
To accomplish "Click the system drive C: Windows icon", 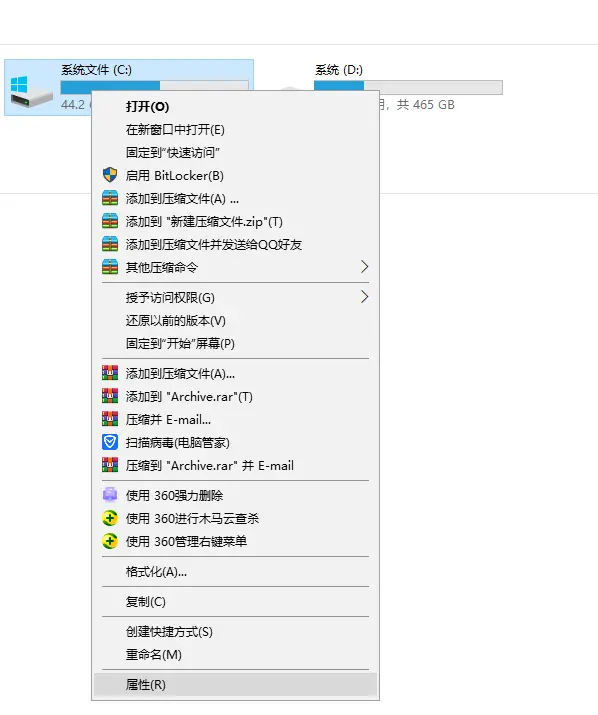I will (x=30, y=91).
